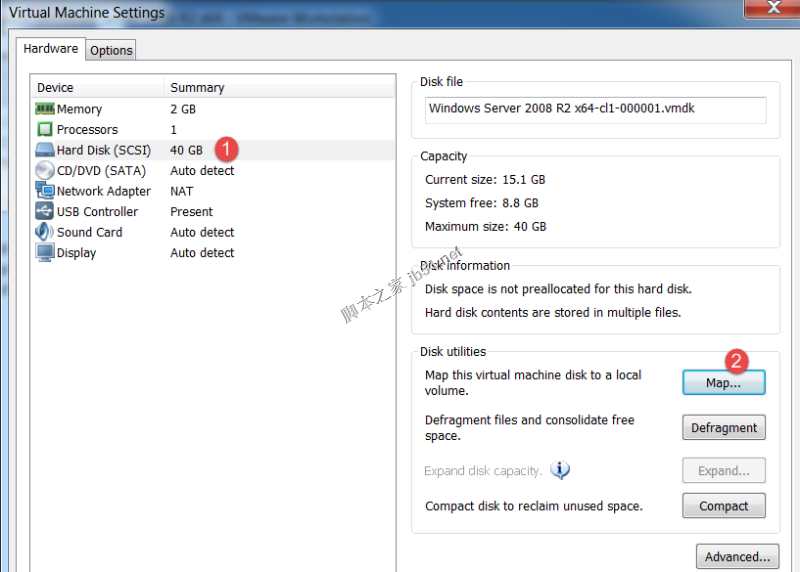Select the CD/DVD (SATA) label
This screenshot has width=800, height=572.
[x=101, y=170]
